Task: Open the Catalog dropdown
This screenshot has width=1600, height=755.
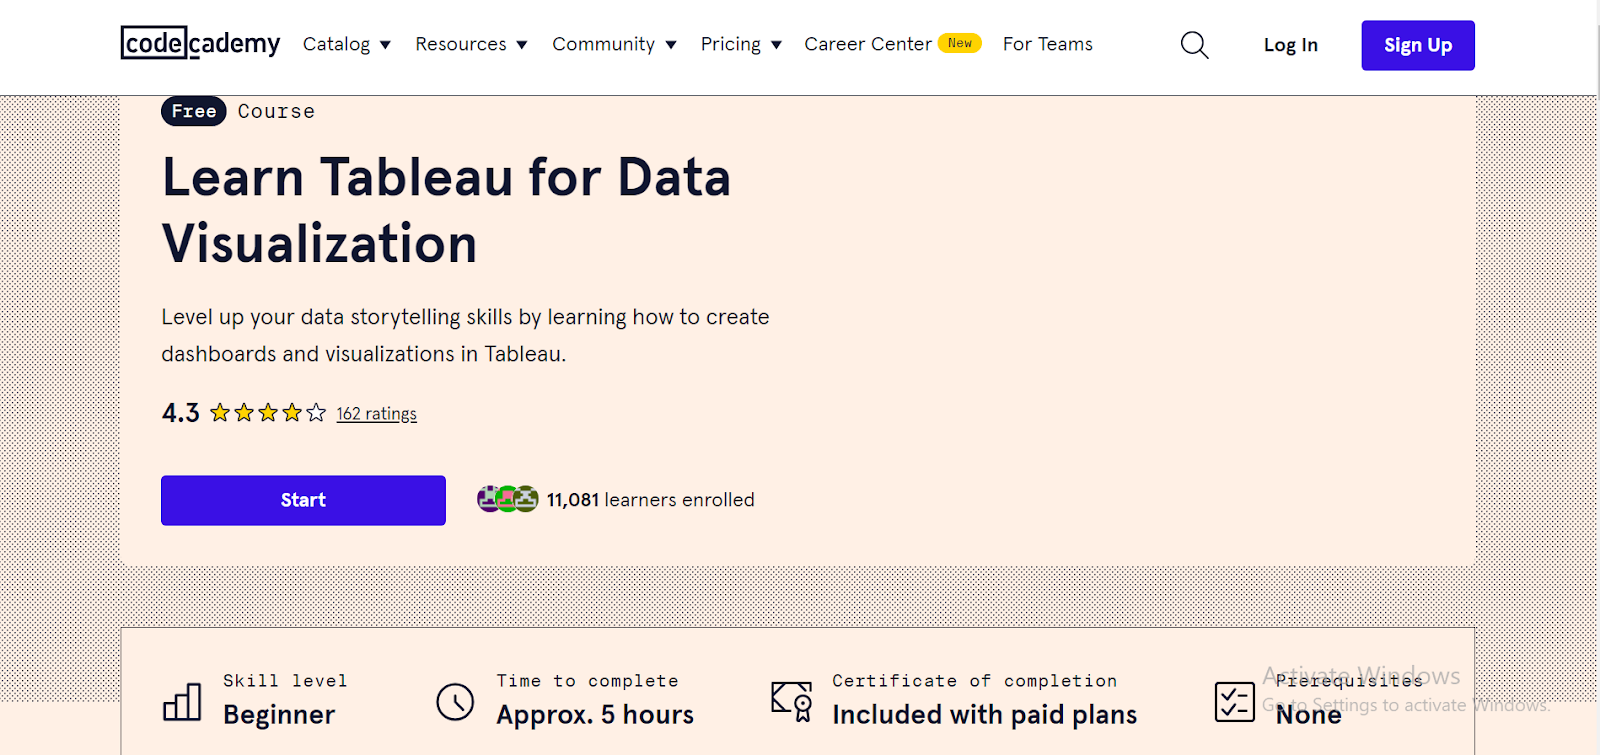Action: pyautogui.click(x=346, y=44)
